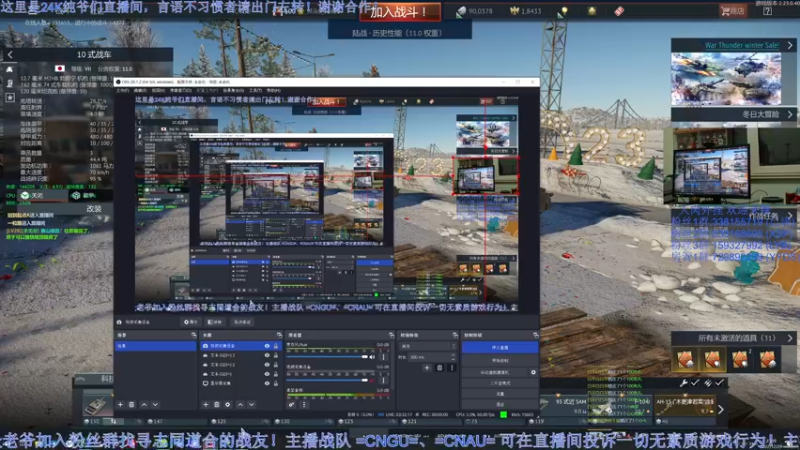800x450 pixels.
Task: Open the 编辑 menu in OBS
Action: pyautogui.click(x=140, y=90)
